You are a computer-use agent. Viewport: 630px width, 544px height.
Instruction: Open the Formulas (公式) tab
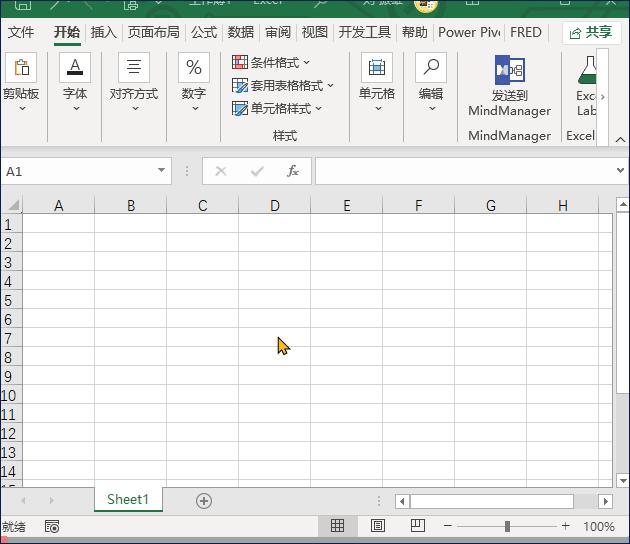[x=204, y=32]
